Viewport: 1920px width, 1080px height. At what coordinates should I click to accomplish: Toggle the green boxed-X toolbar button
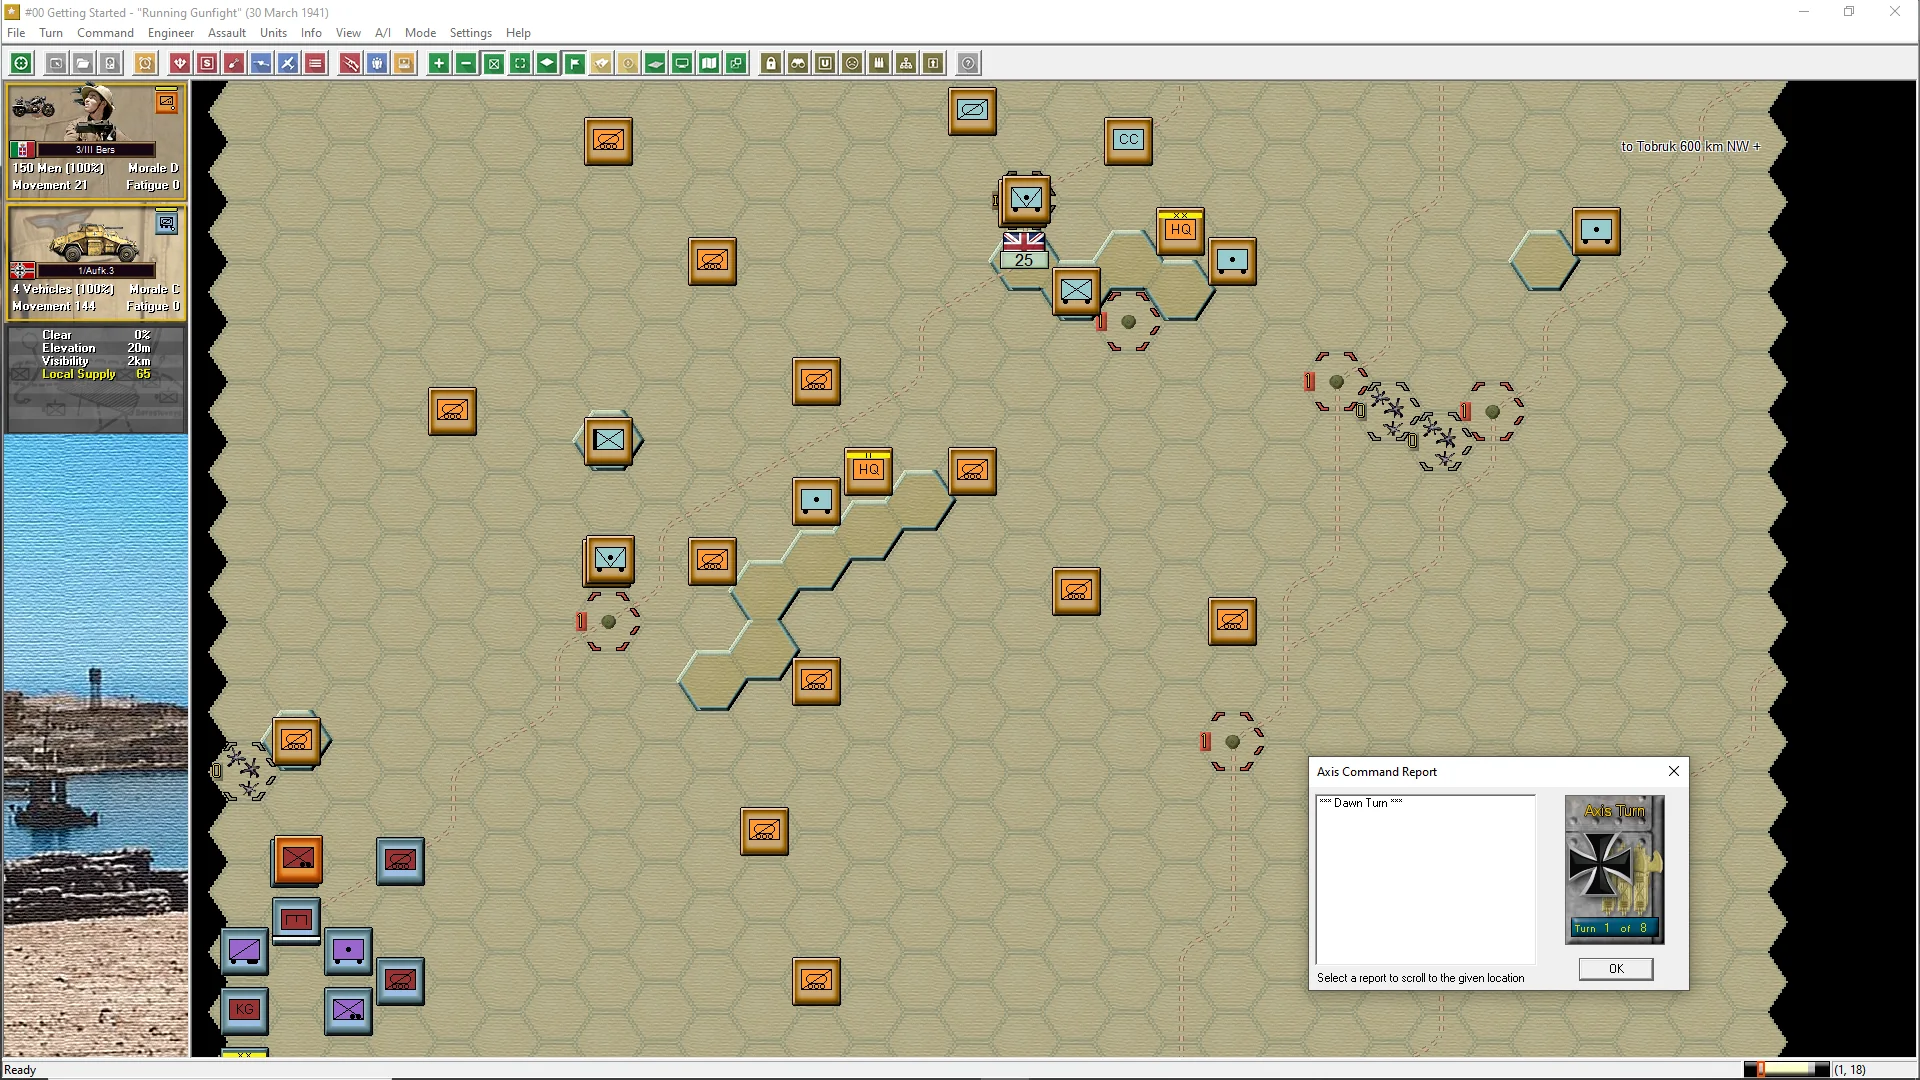493,63
